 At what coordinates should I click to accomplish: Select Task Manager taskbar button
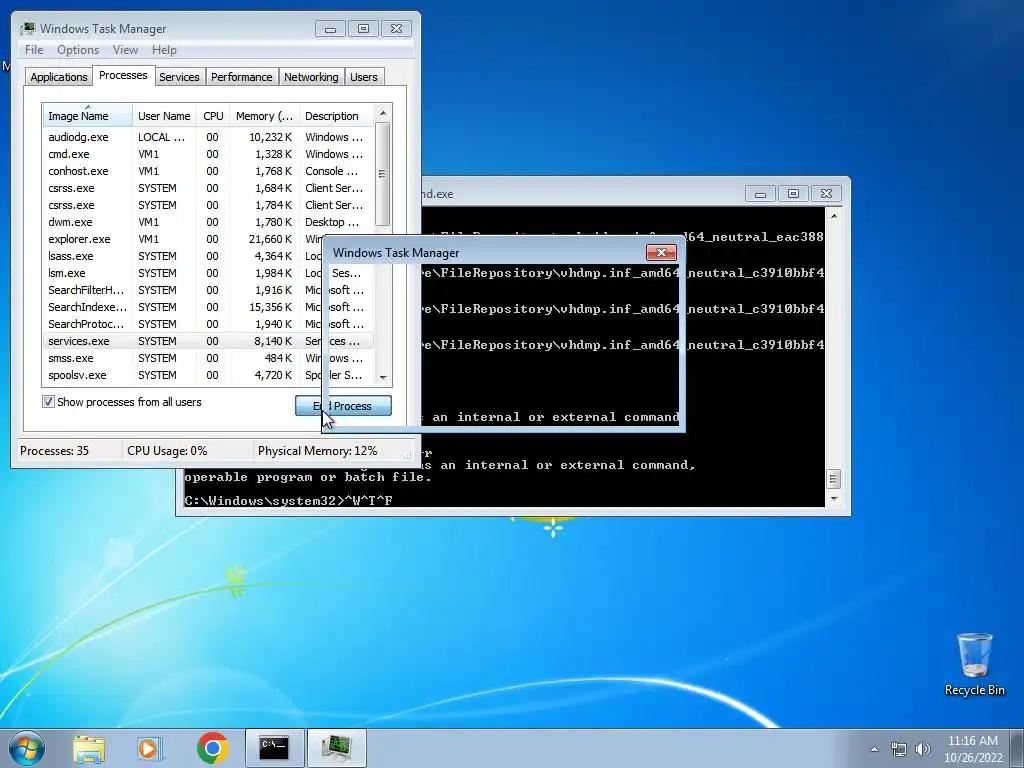(336, 748)
